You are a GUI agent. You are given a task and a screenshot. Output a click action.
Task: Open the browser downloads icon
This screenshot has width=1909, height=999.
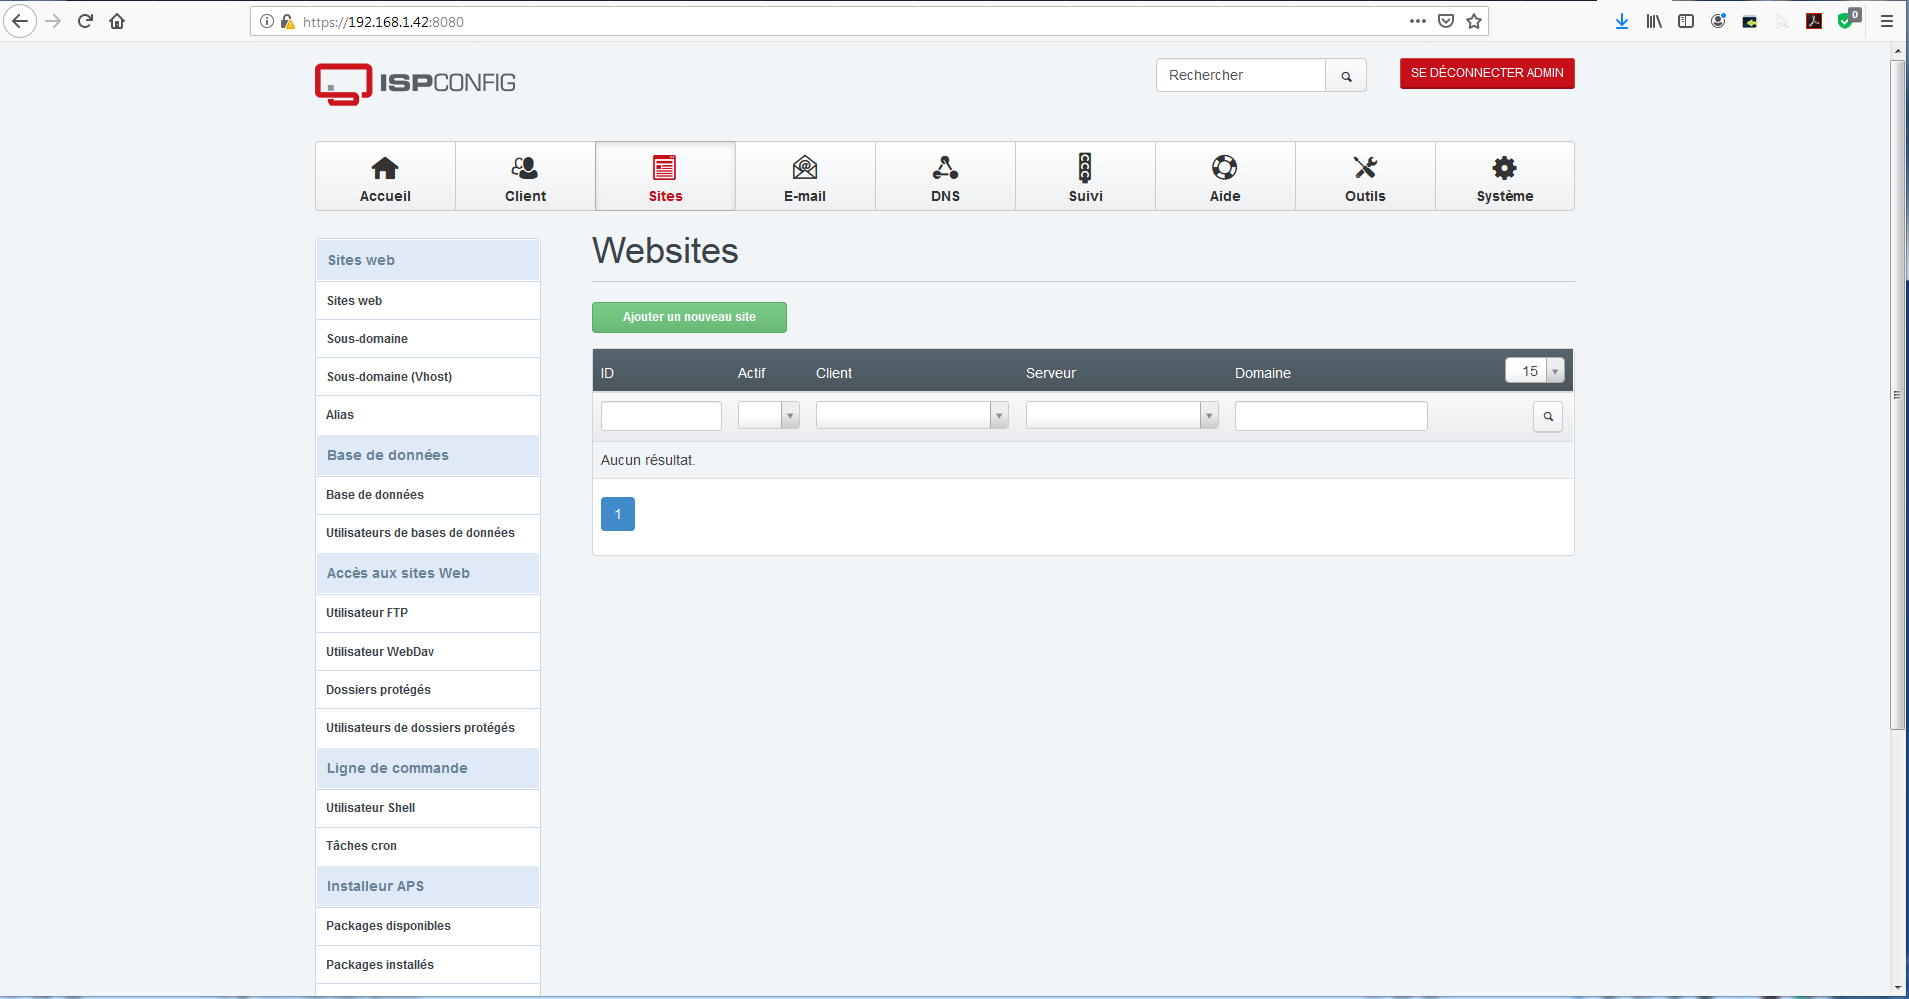[x=1622, y=21]
